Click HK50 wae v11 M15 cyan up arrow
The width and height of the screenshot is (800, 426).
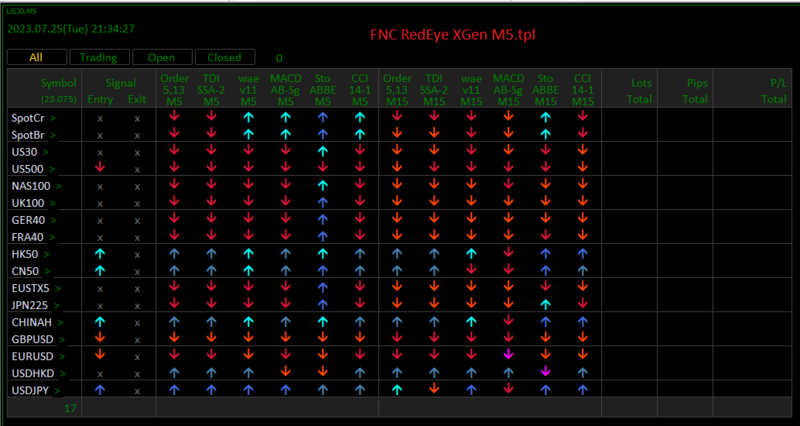471,253
